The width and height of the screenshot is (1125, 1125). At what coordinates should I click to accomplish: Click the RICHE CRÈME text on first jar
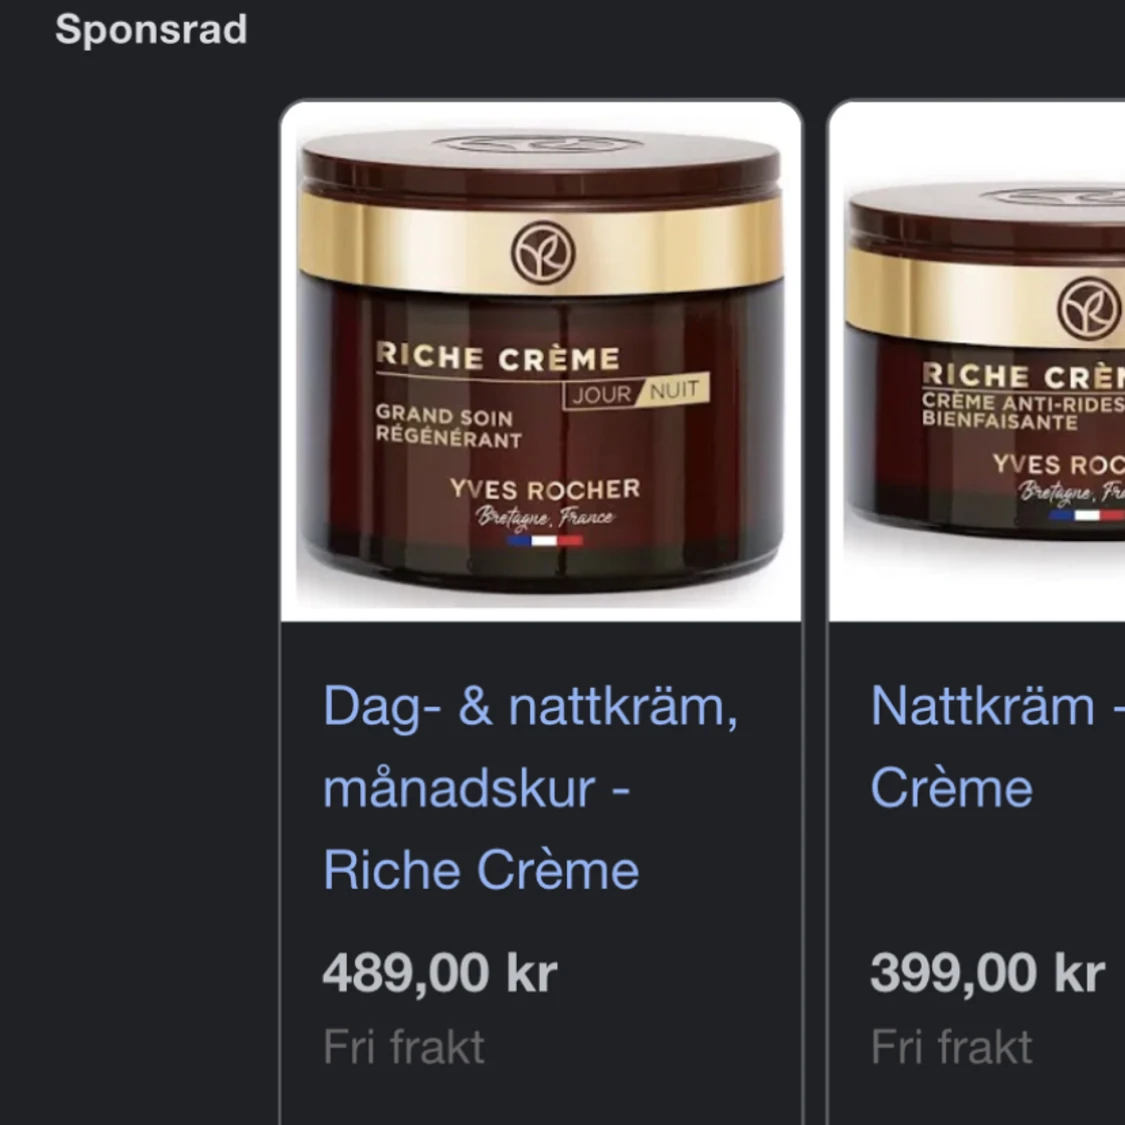click(x=498, y=357)
